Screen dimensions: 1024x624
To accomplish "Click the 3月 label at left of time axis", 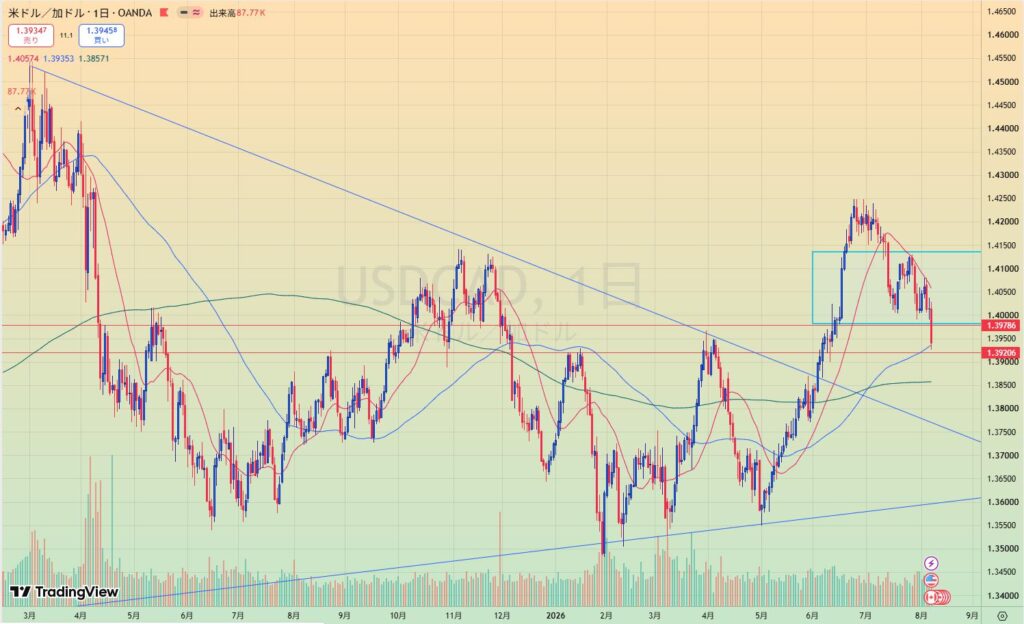I will point(29,615).
